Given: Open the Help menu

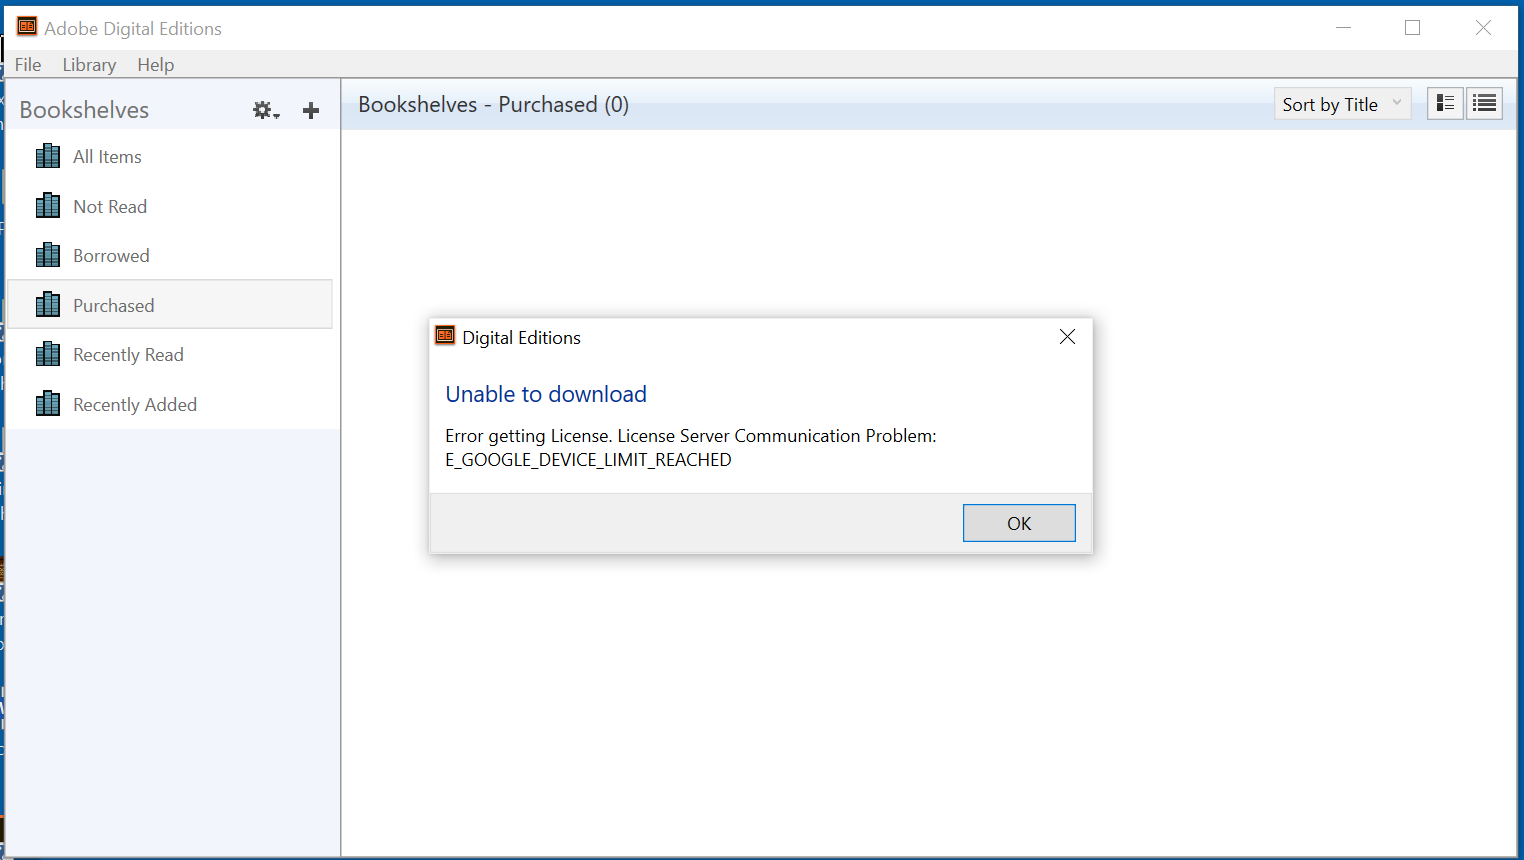Looking at the screenshot, I should (x=156, y=64).
